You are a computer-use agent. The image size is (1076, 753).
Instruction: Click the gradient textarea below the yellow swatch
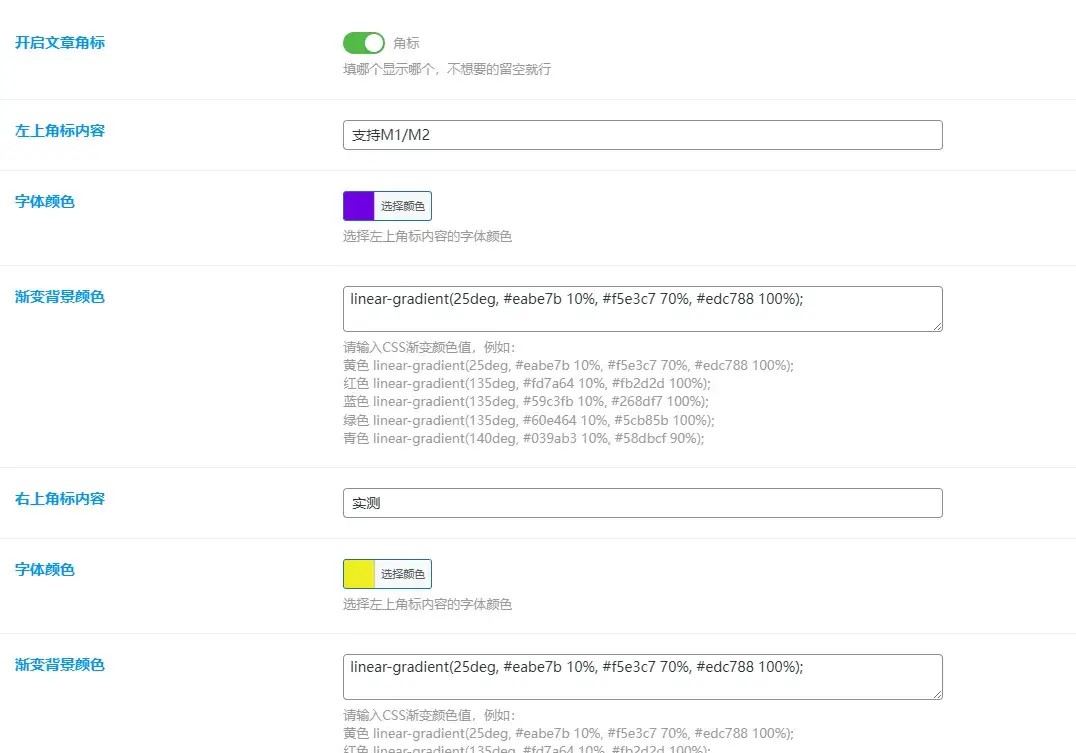click(x=642, y=676)
